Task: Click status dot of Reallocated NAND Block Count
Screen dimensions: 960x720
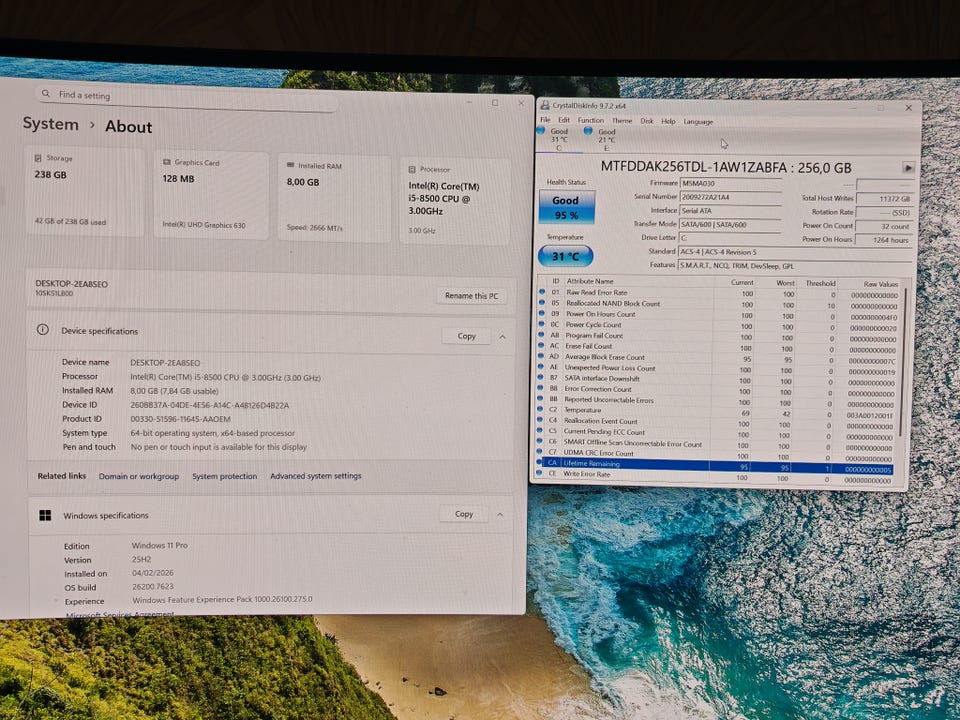Action: (542, 302)
